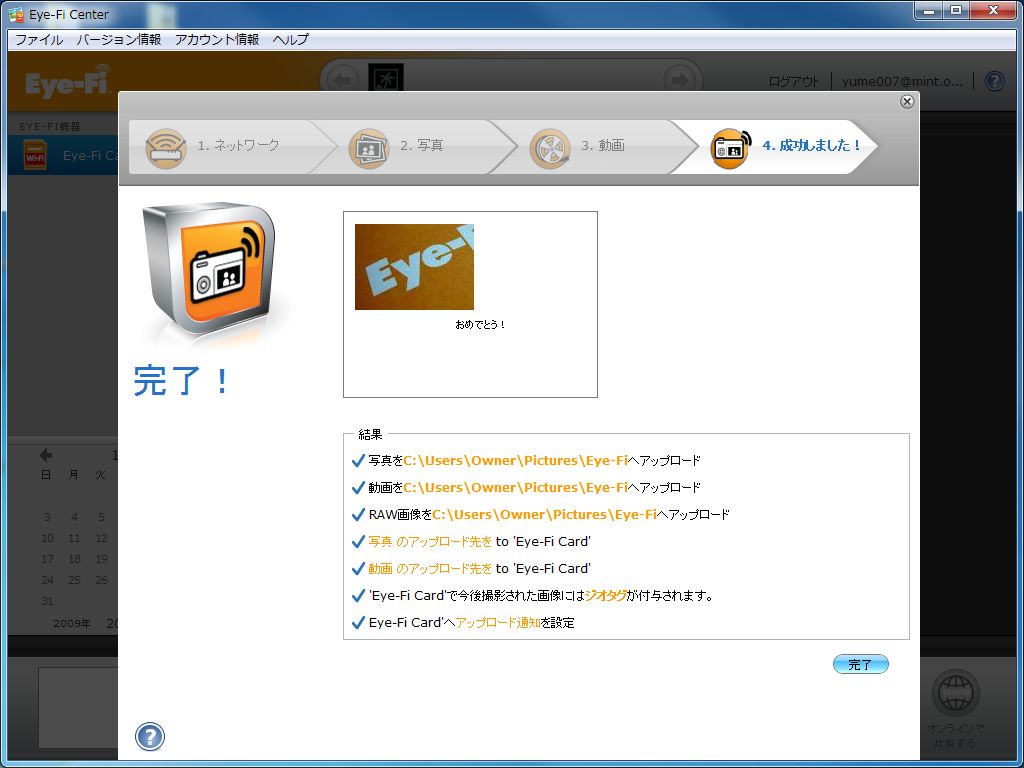Open the photo upload folder path link
Image resolution: width=1024 pixels, height=768 pixels.
pyautogui.click(x=515, y=460)
